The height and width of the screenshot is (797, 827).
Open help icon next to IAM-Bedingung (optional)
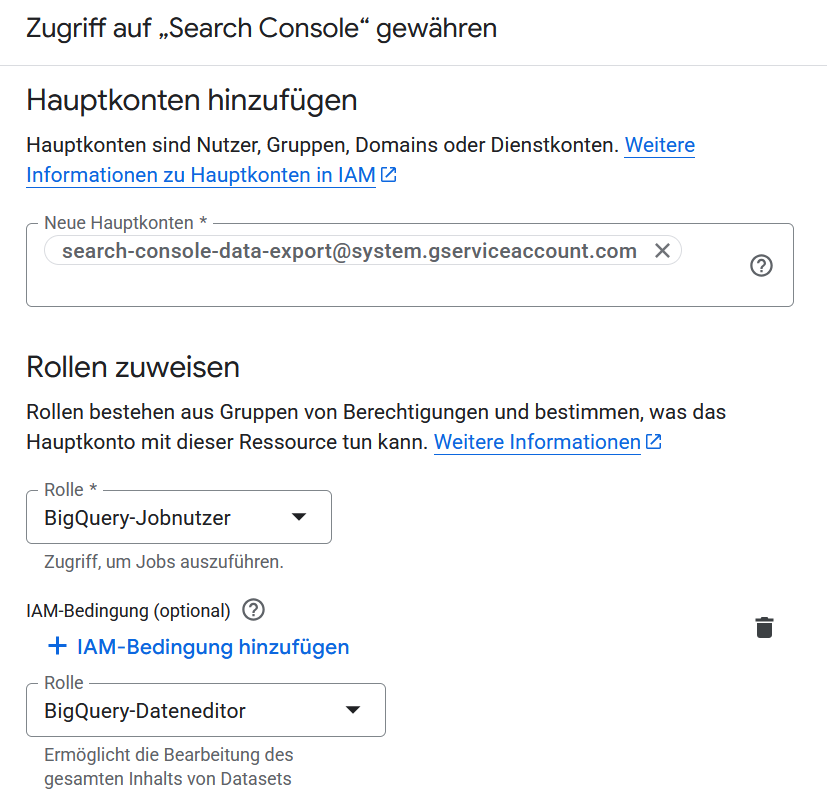coord(253,610)
